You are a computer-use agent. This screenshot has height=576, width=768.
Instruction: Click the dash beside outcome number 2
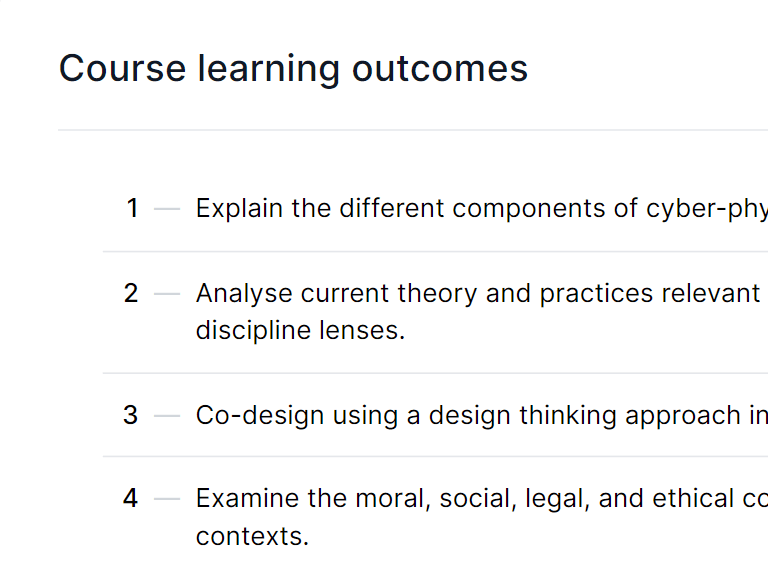tap(167, 294)
